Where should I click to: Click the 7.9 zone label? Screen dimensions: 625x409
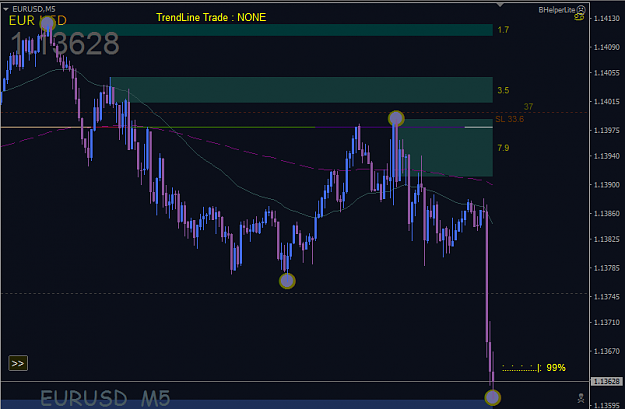pyautogui.click(x=503, y=148)
